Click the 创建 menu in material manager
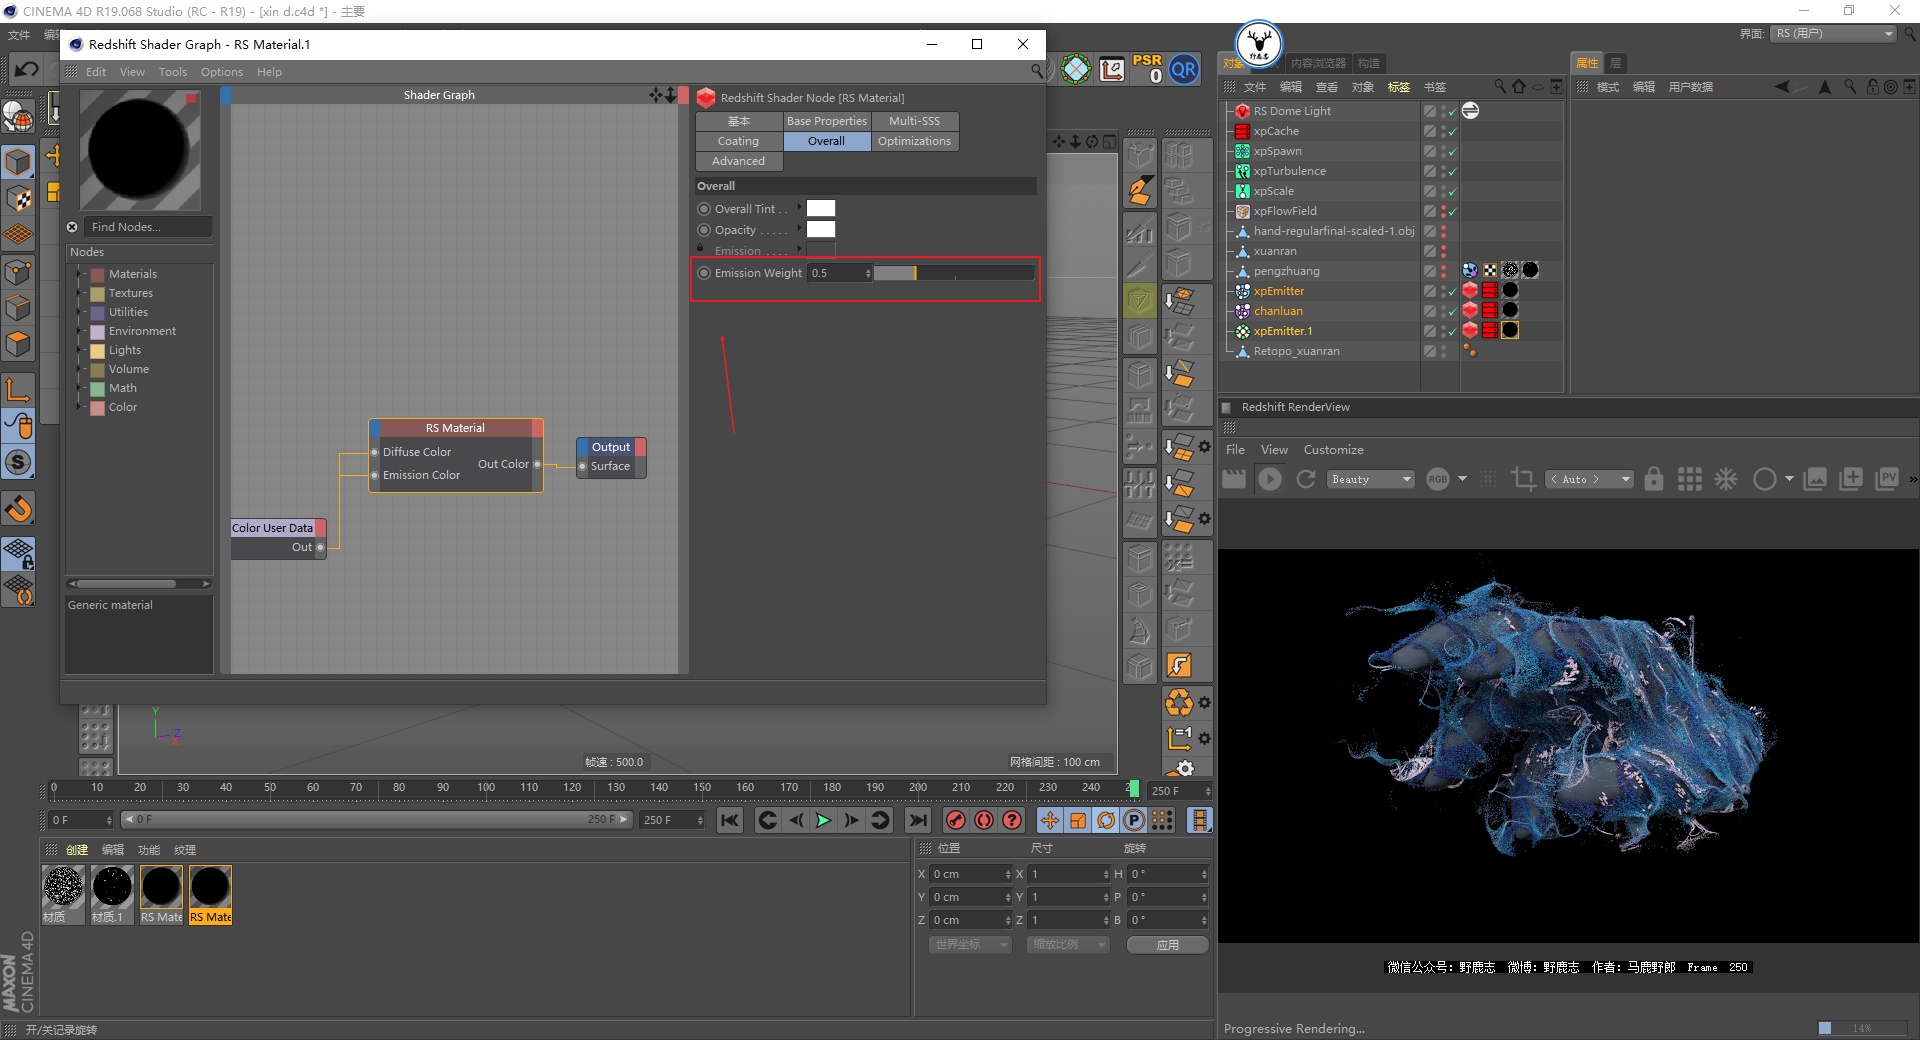Viewport: 1920px width, 1040px height. (x=77, y=850)
